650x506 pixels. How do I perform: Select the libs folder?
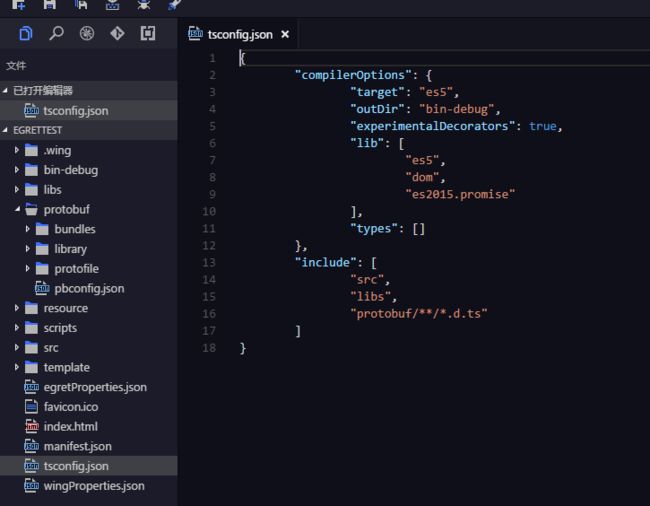(89, 189)
